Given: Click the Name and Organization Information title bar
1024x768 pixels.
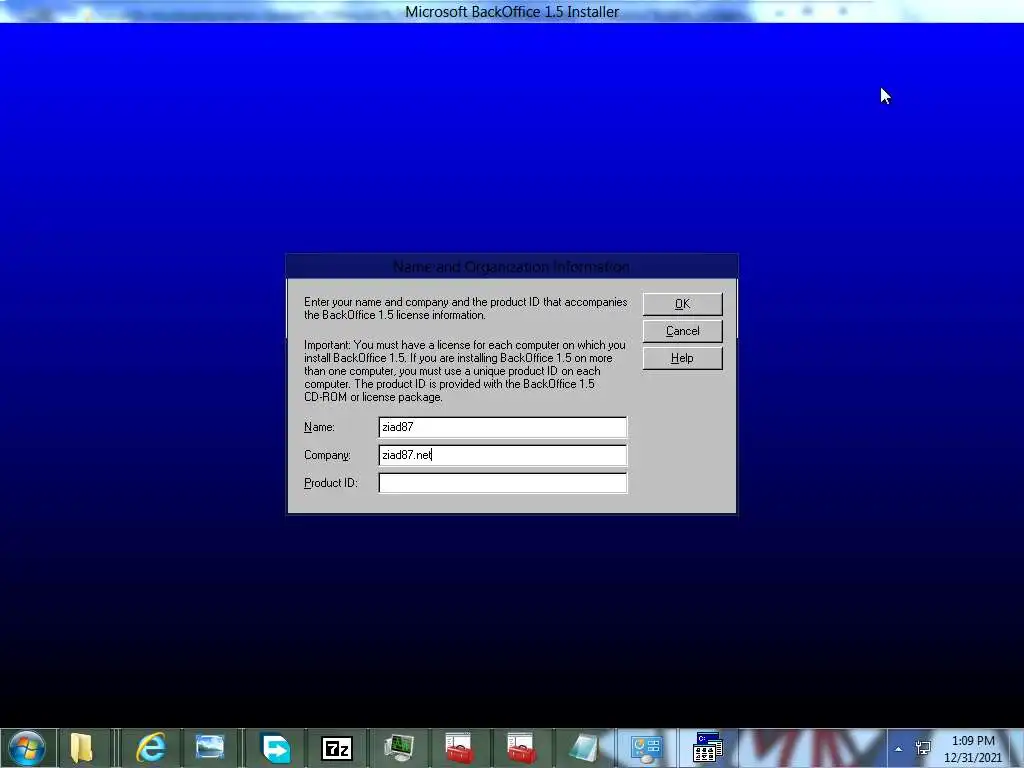Looking at the screenshot, I should click(512, 266).
